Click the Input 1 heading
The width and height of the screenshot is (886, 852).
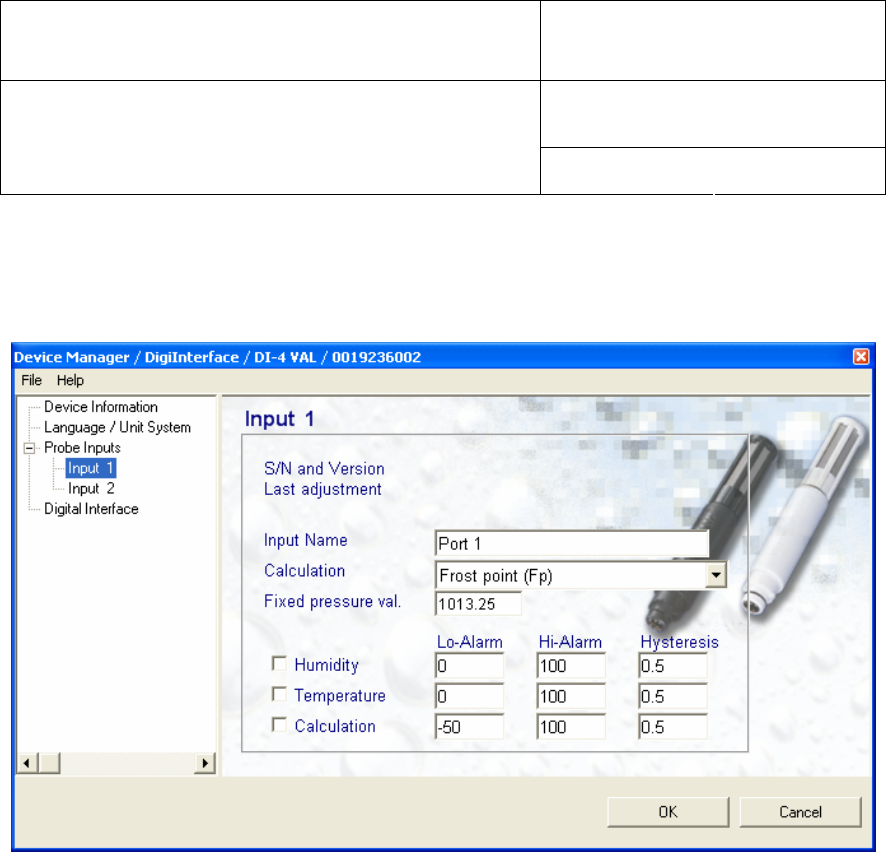point(279,419)
